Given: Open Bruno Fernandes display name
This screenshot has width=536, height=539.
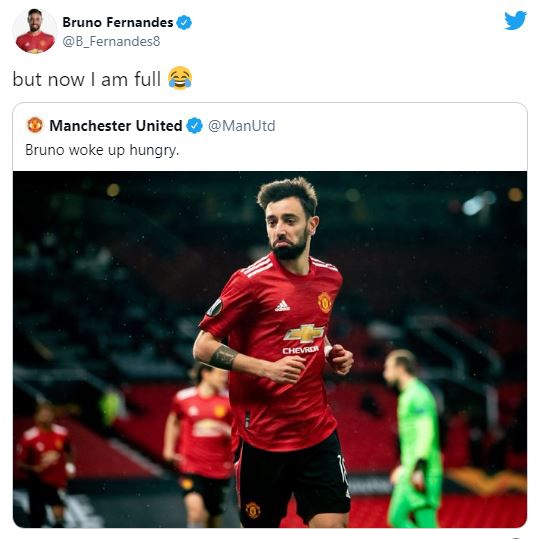Looking at the screenshot, I should (x=118, y=23).
